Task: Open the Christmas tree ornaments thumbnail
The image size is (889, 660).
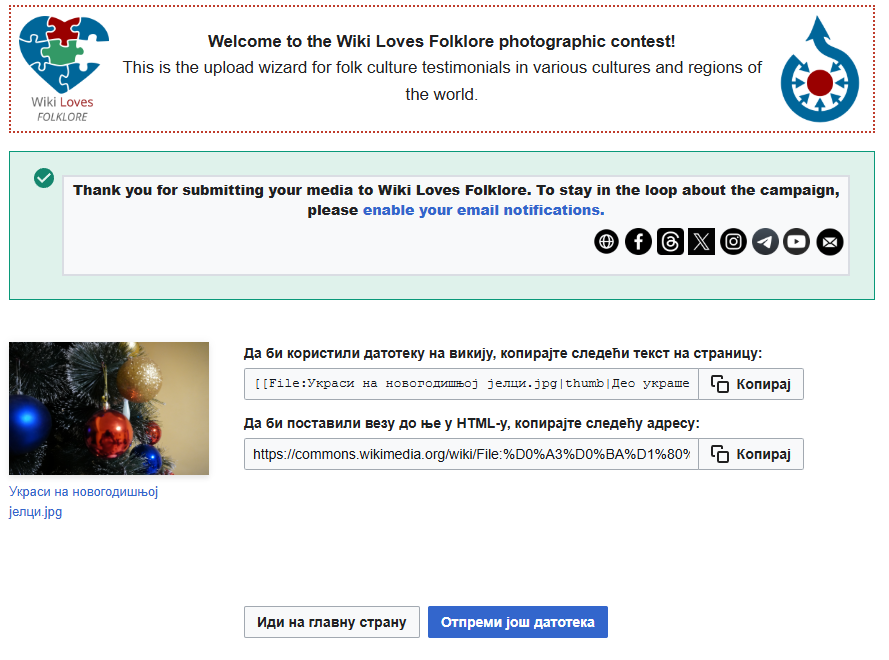Action: click(109, 408)
